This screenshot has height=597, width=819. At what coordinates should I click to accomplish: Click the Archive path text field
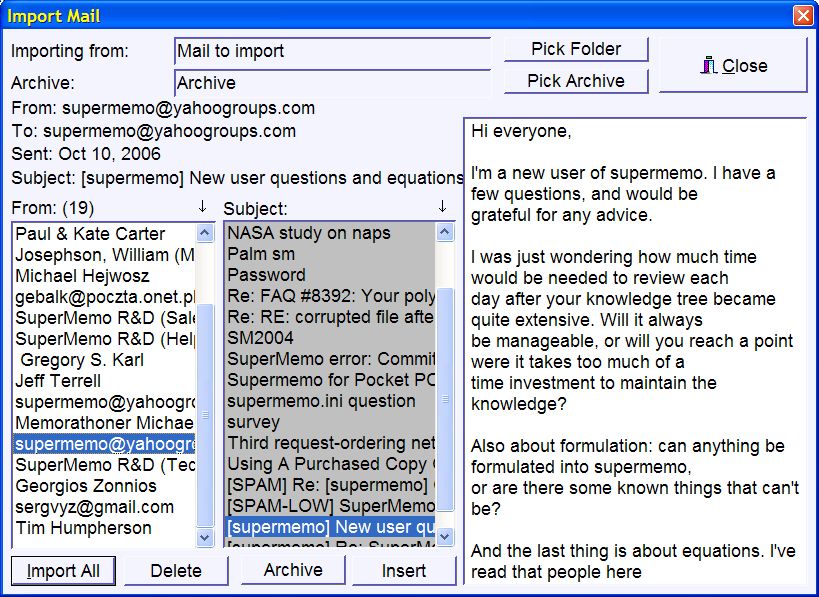(332, 83)
